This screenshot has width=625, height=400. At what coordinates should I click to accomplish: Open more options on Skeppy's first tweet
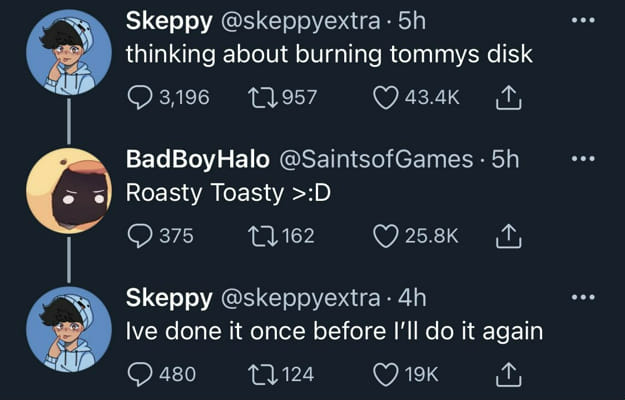(581, 21)
